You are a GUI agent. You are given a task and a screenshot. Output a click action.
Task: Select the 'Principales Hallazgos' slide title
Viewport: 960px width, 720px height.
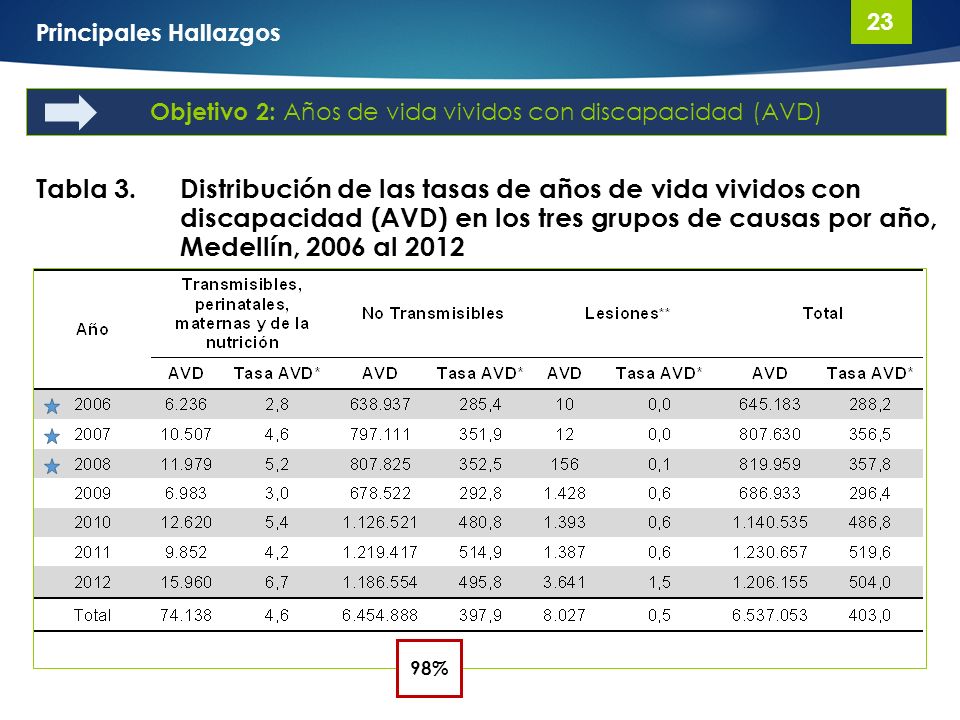tap(158, 32)
